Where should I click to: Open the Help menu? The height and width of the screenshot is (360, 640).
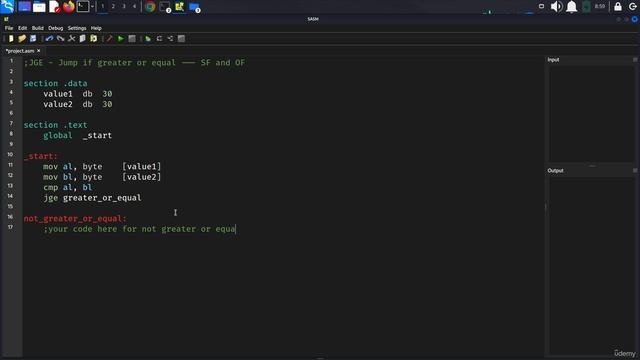coord(96,28)
